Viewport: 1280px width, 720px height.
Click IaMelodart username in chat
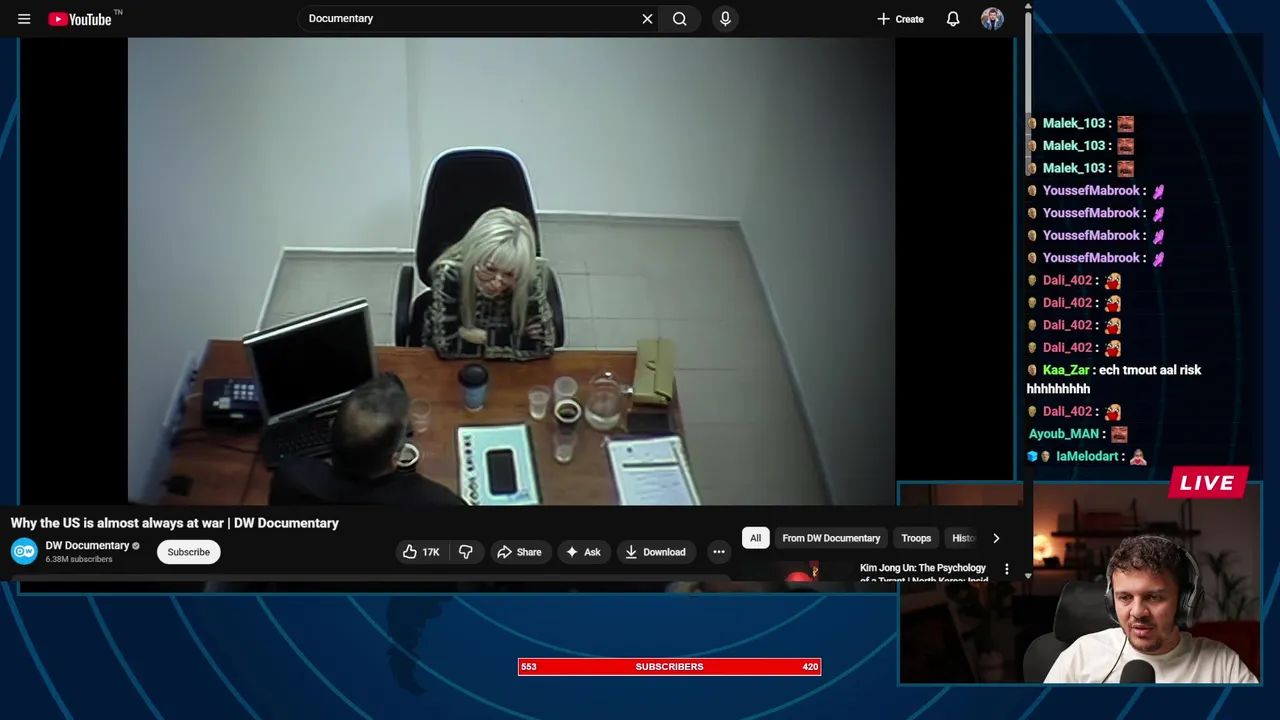tap(1088, 456)
